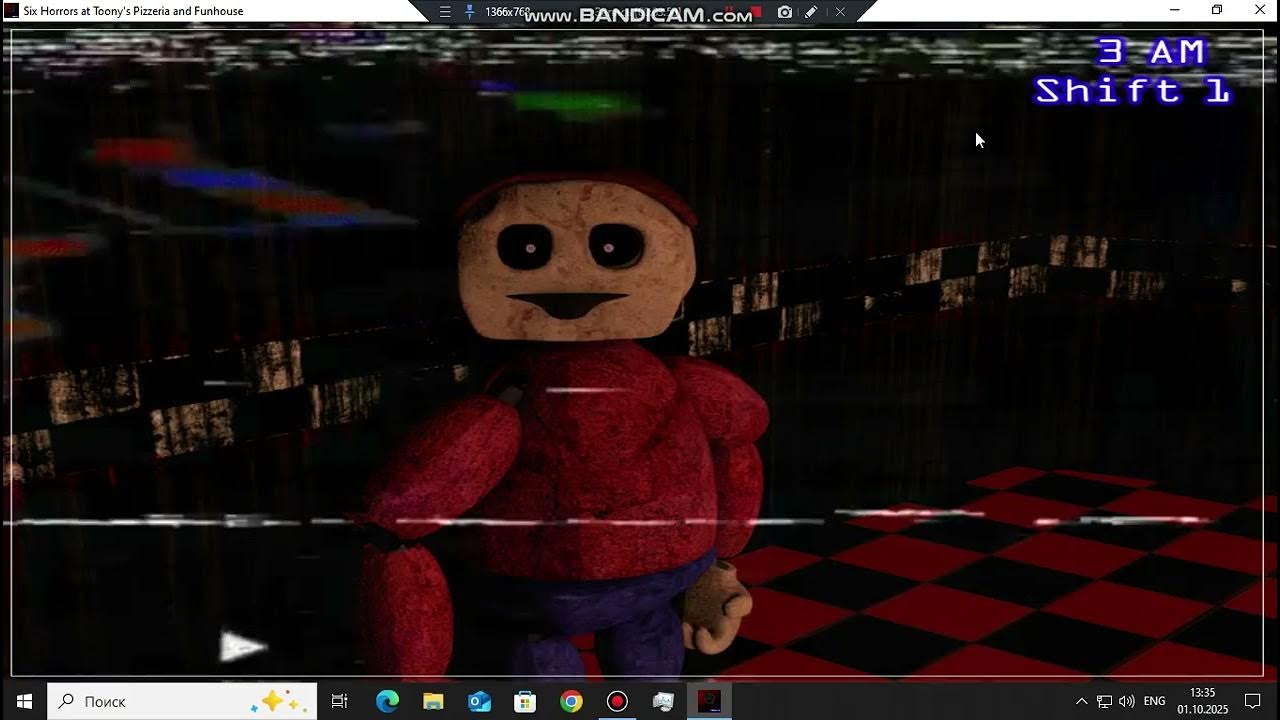
Task: Close the Bandicam recording toolbar
Action: pyautogui.click(x=840, y=12)
